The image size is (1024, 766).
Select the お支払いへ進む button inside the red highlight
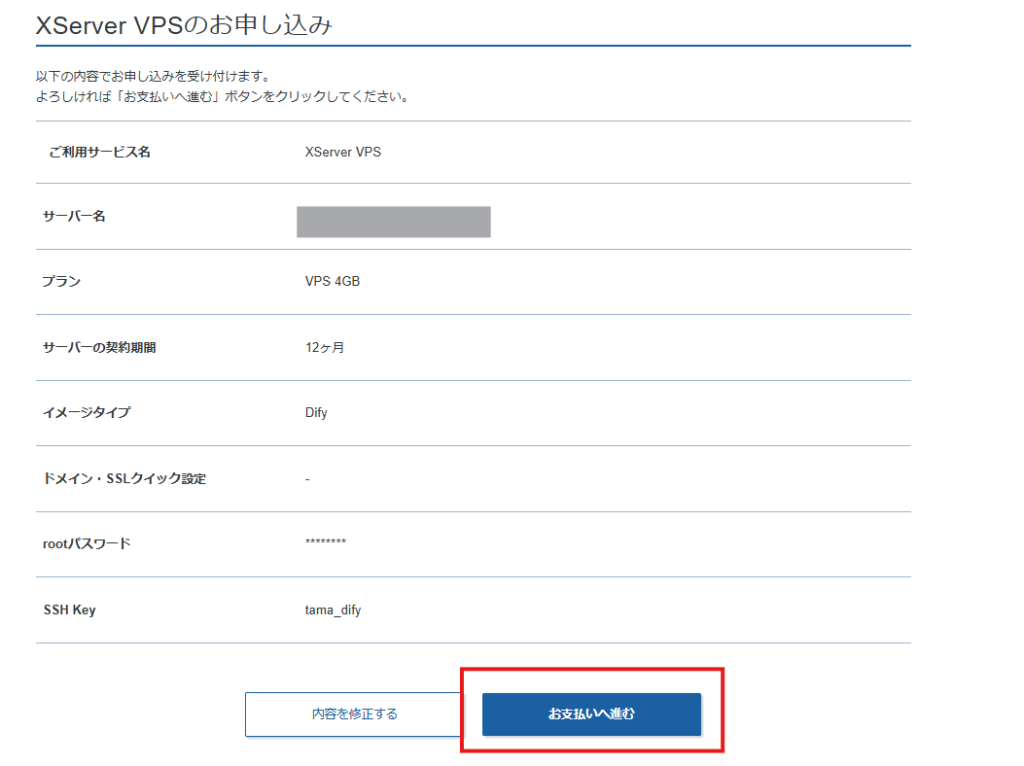coord(591,714)
